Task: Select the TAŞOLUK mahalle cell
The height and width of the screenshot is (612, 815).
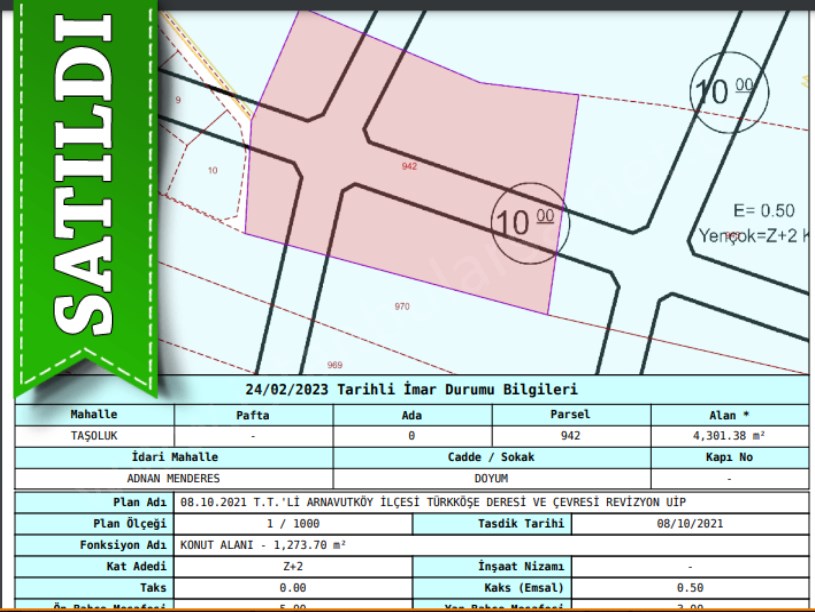Action: click(x=94, y=436)
